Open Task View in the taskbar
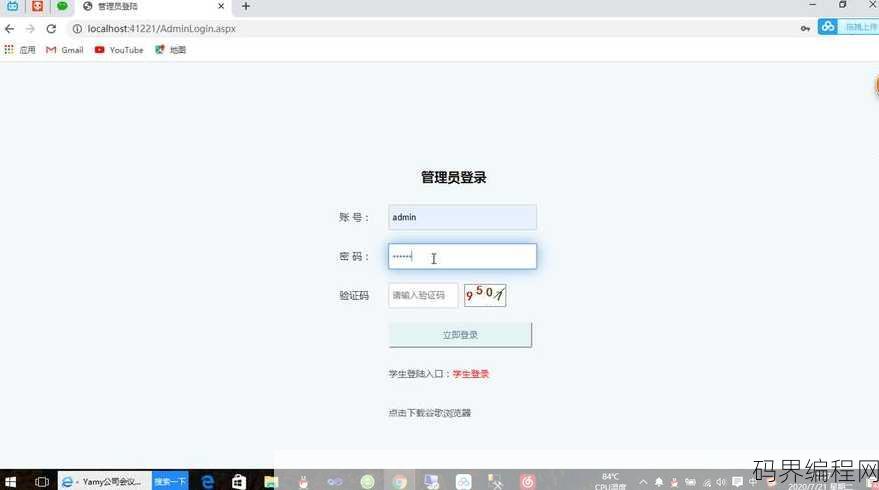 41,482
